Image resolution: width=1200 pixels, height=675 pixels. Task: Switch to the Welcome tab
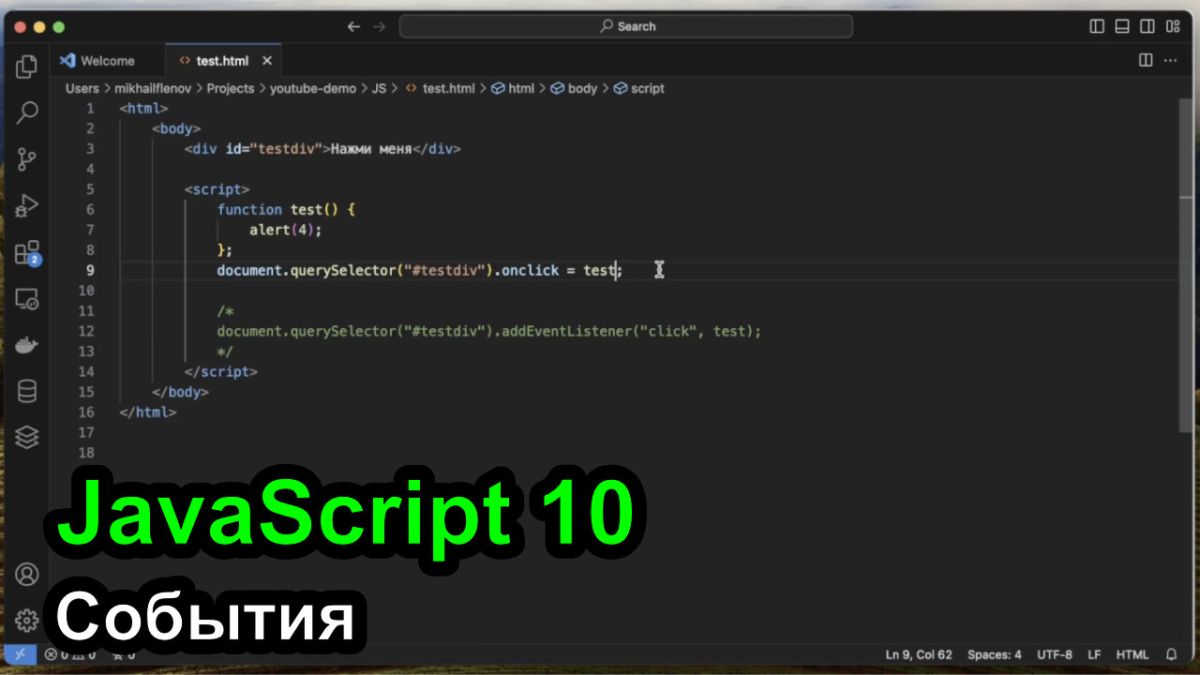107,61
